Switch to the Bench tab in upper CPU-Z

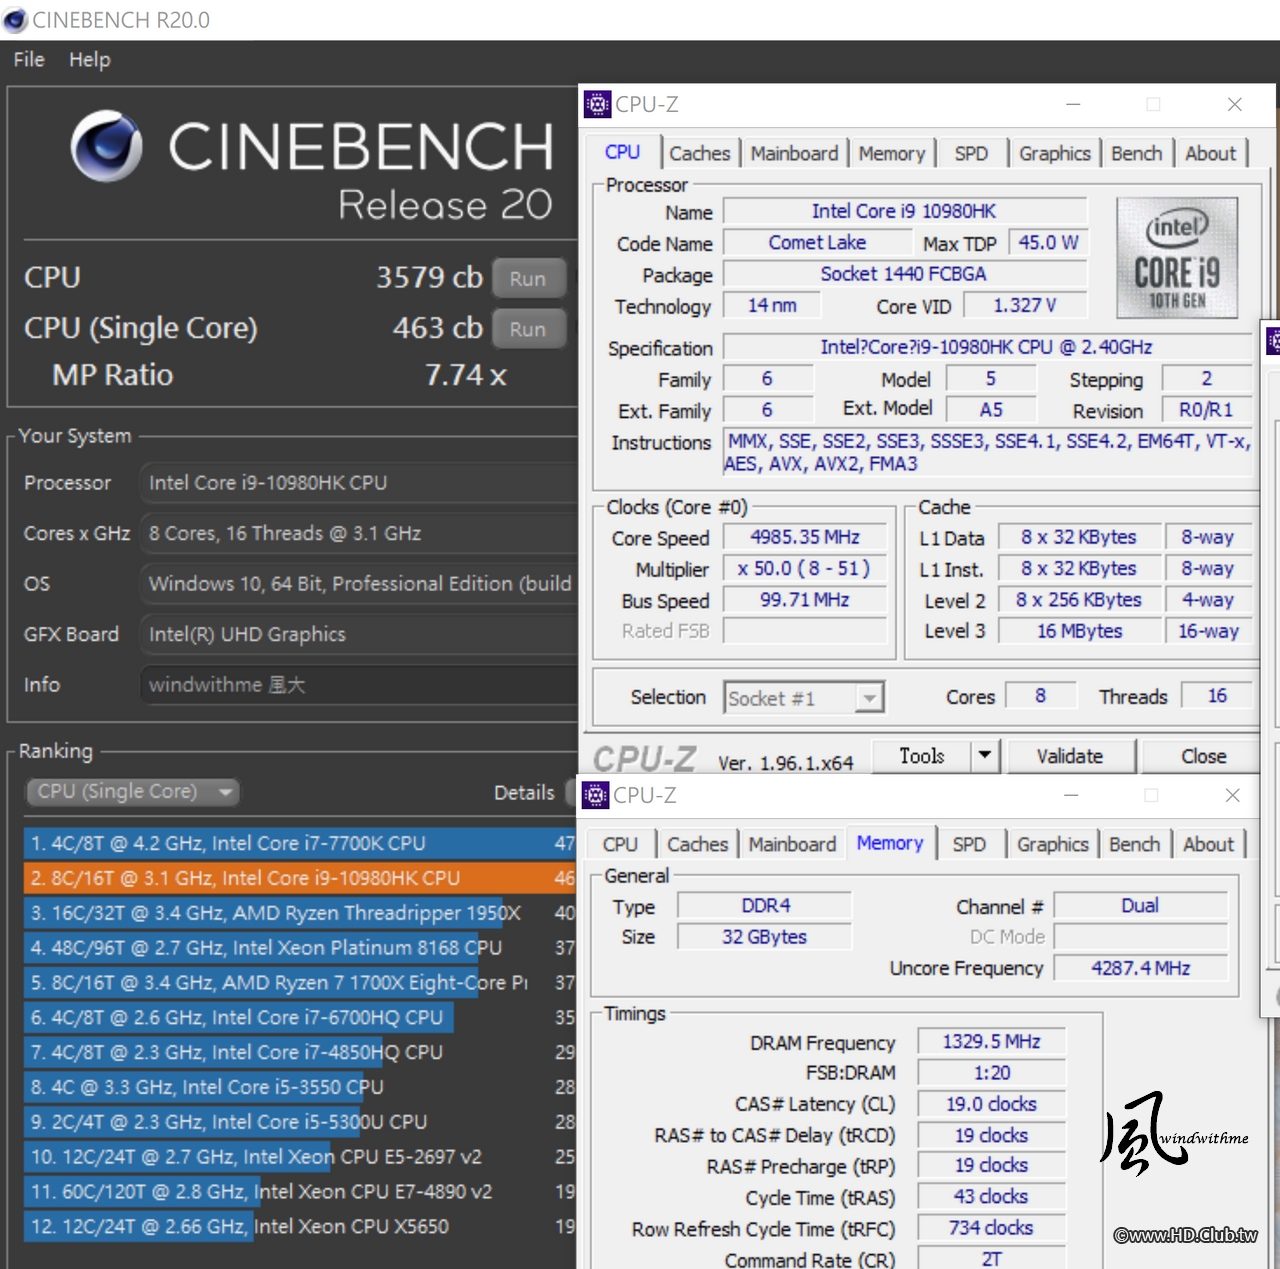(1136, 154)
